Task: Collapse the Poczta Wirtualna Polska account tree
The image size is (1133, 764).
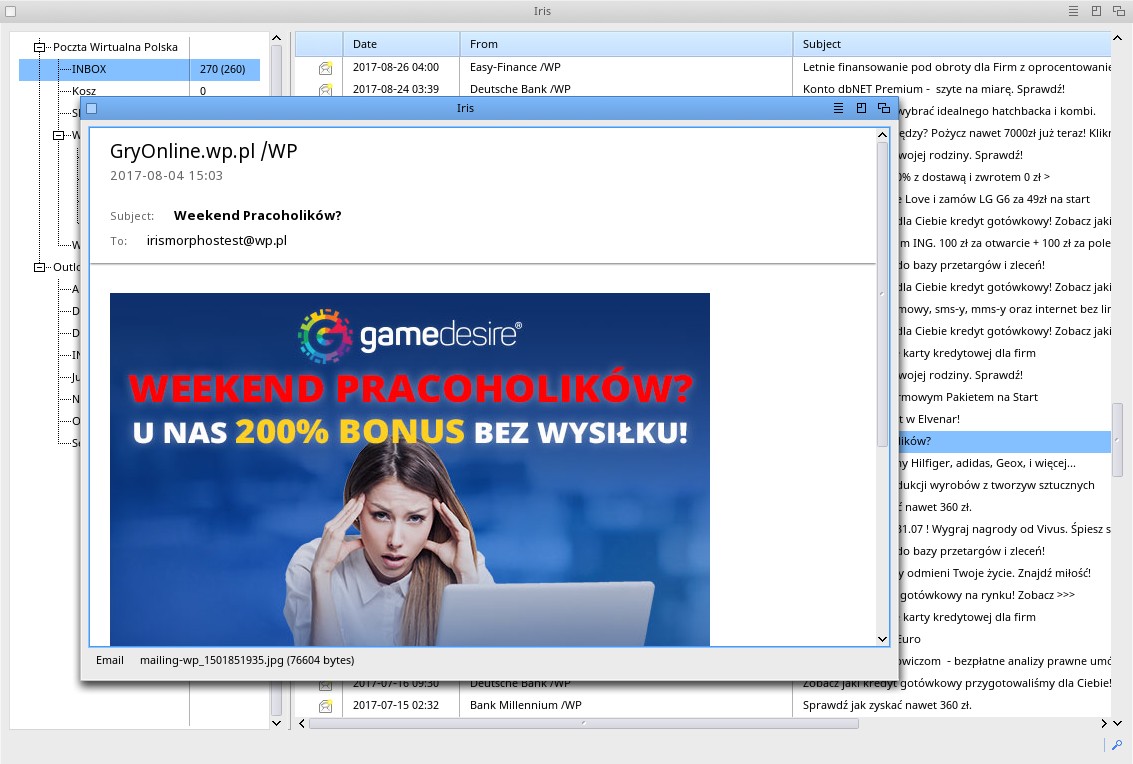Action: pyautogui.click(x=40, y=47)
